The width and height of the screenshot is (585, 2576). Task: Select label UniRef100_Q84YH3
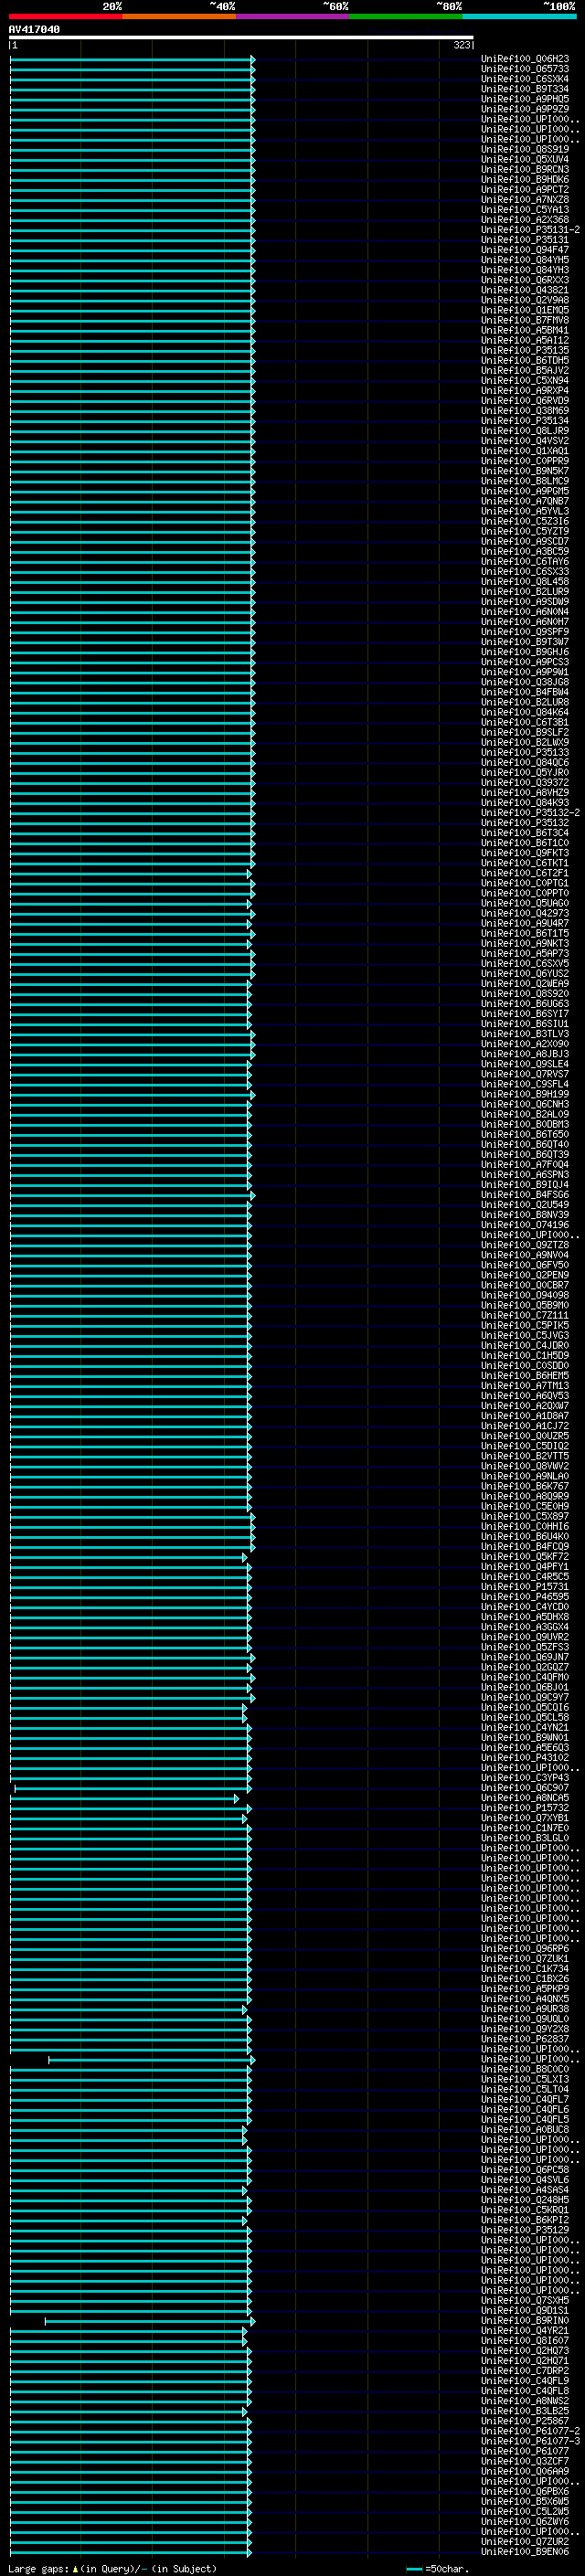[x=525, y=270]
